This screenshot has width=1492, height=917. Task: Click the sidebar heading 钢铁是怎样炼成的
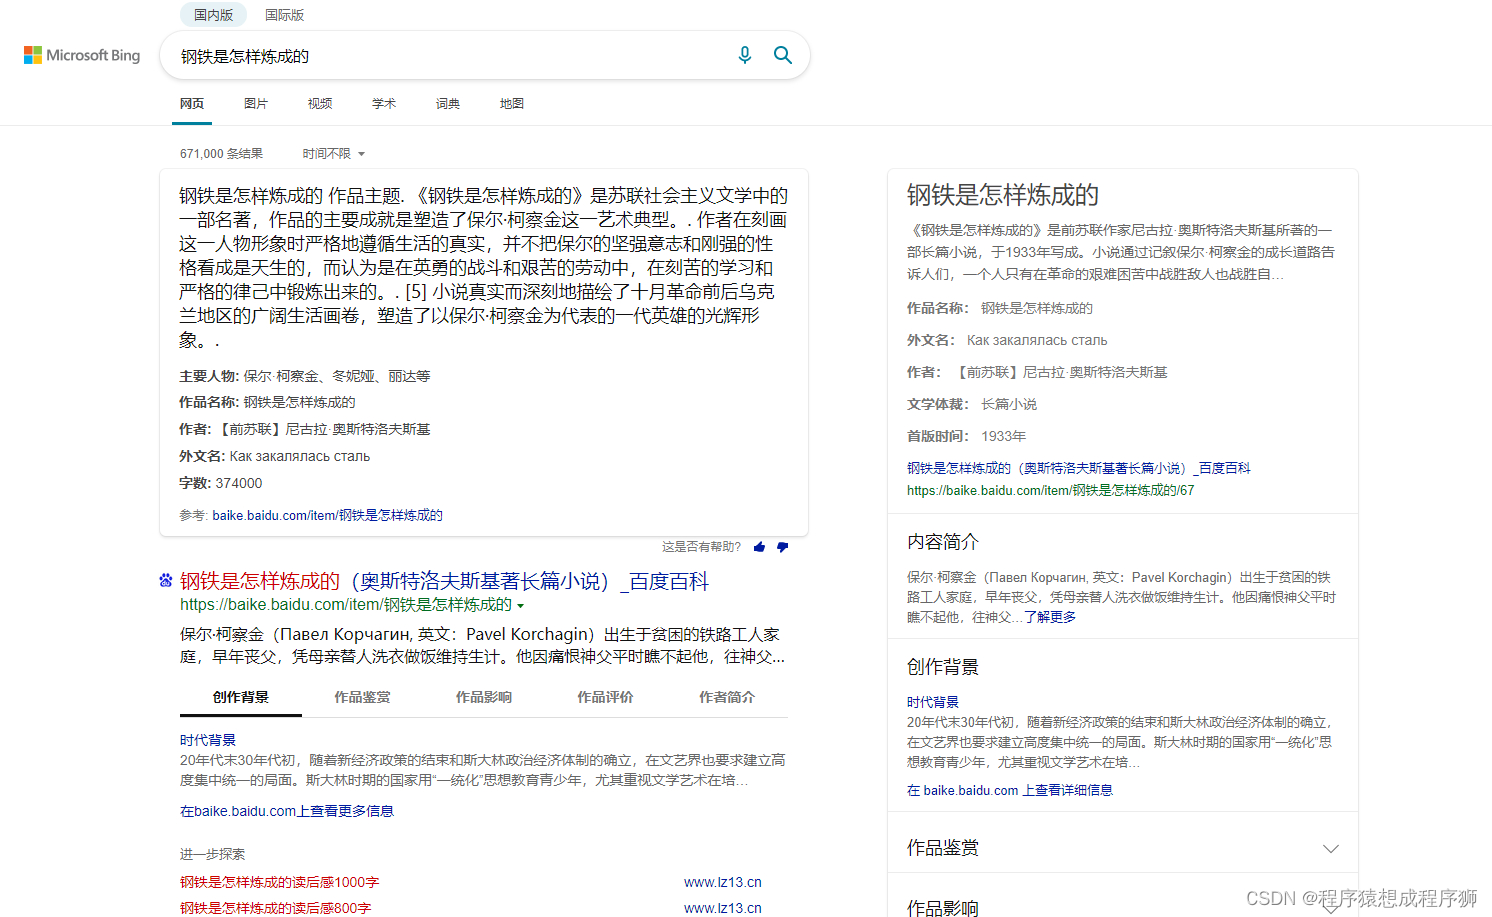1002,195
